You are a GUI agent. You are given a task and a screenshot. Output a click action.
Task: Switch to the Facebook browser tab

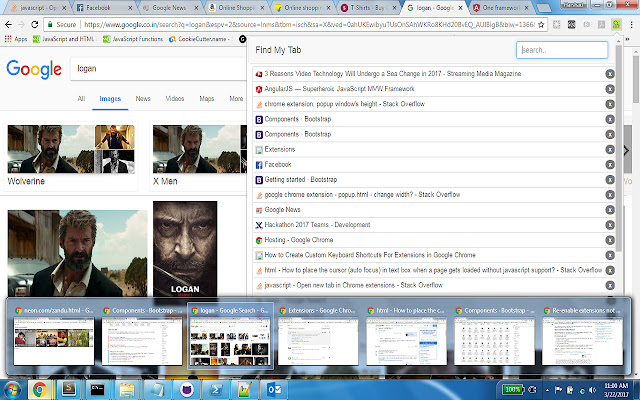click(x=104, y=8)
